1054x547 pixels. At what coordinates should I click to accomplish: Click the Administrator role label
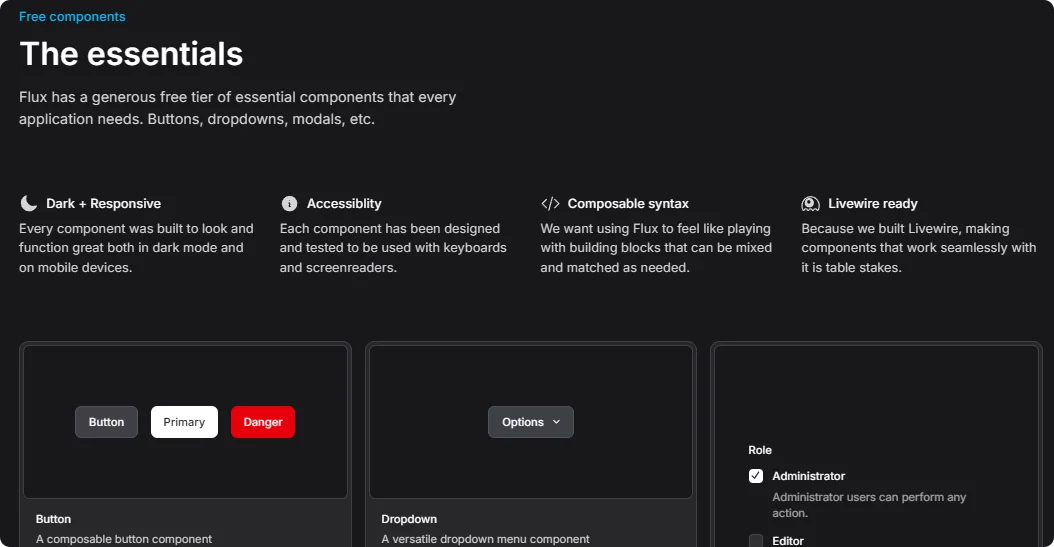pos(808,476)
